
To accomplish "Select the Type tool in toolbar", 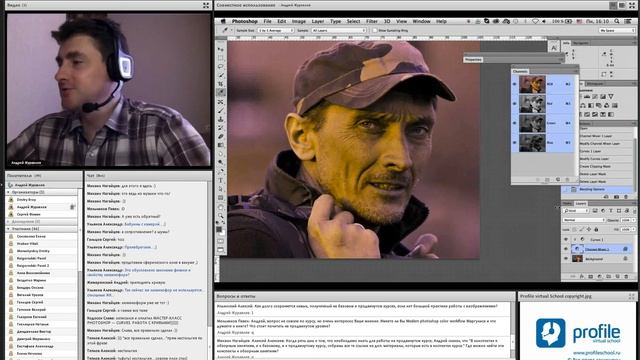I will click(221, 180).
